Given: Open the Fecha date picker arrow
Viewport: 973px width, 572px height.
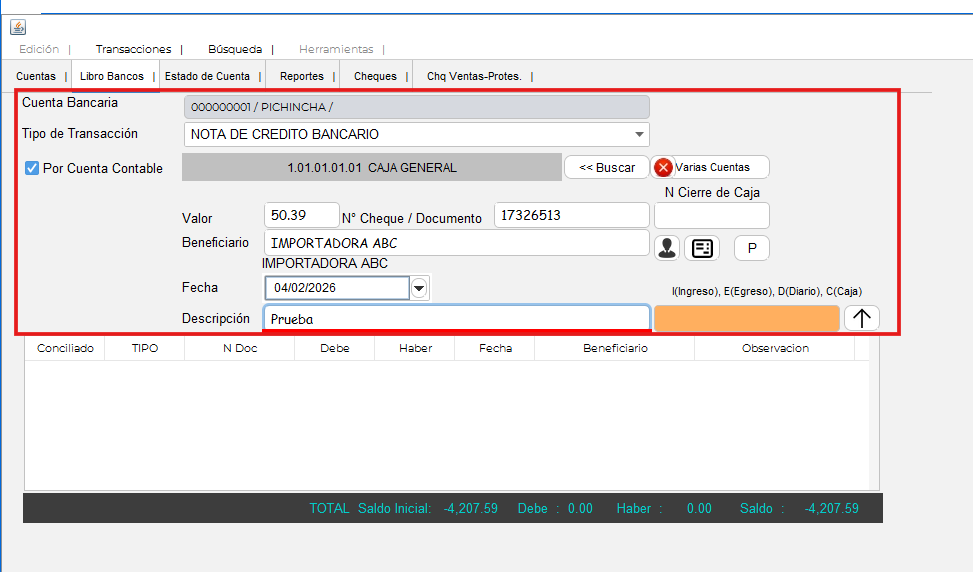Looking at the screenshot, I should (x=420, y=288).
